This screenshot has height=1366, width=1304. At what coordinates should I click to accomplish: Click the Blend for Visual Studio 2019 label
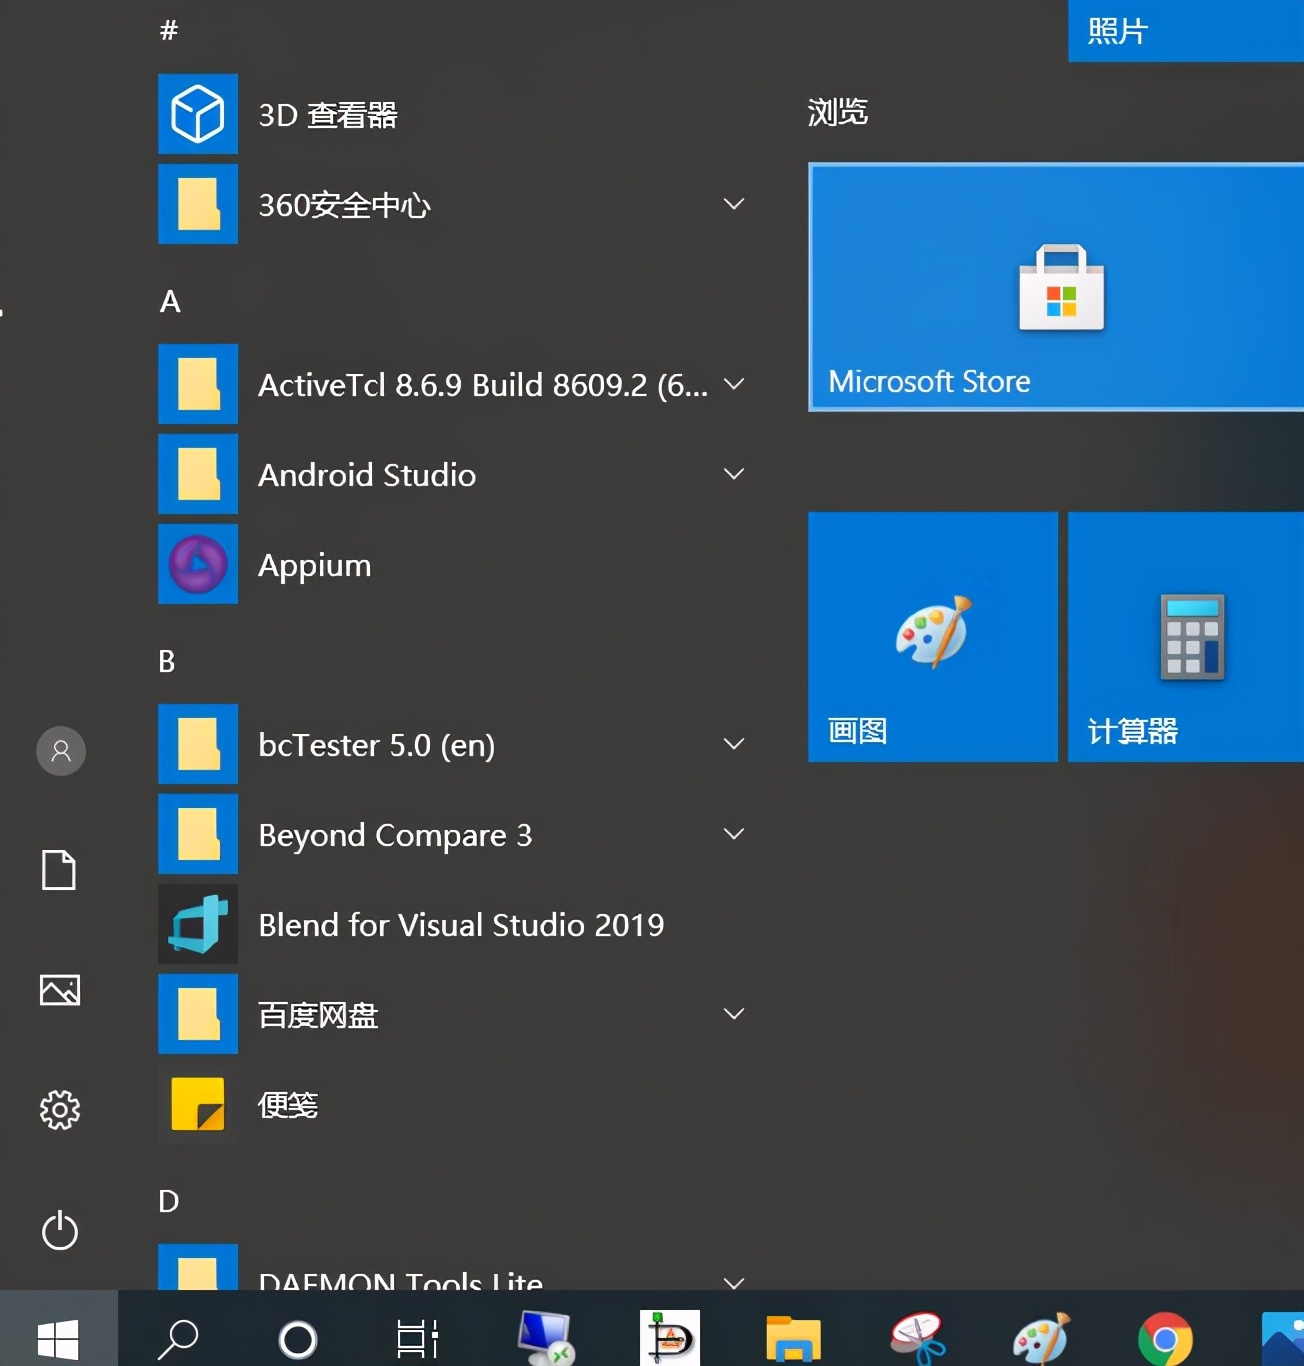click(x=461, y=925)
